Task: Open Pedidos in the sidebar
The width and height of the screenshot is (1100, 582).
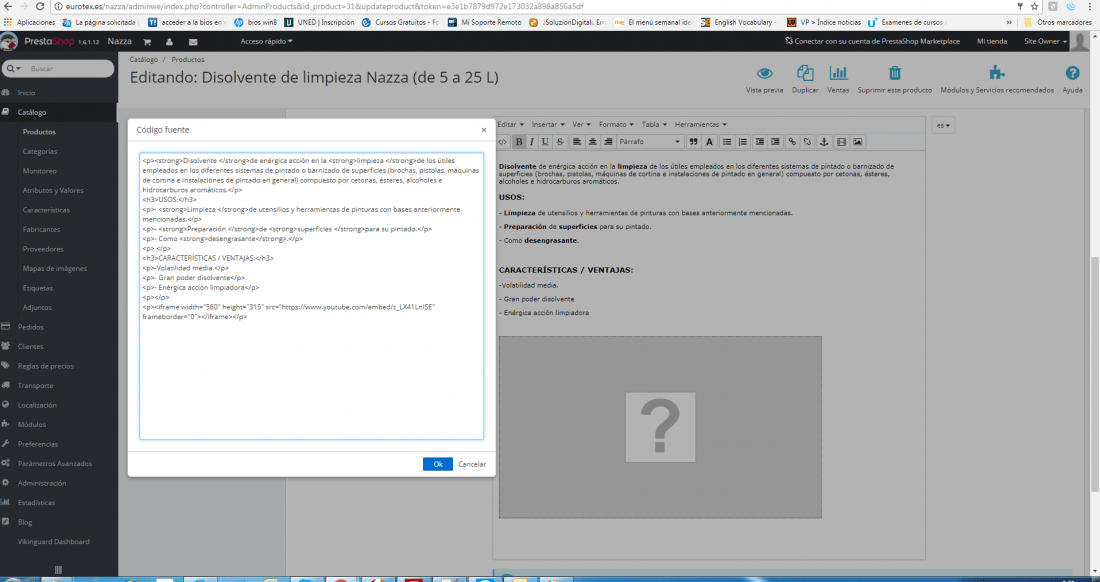Action: (x=30, y=327)
